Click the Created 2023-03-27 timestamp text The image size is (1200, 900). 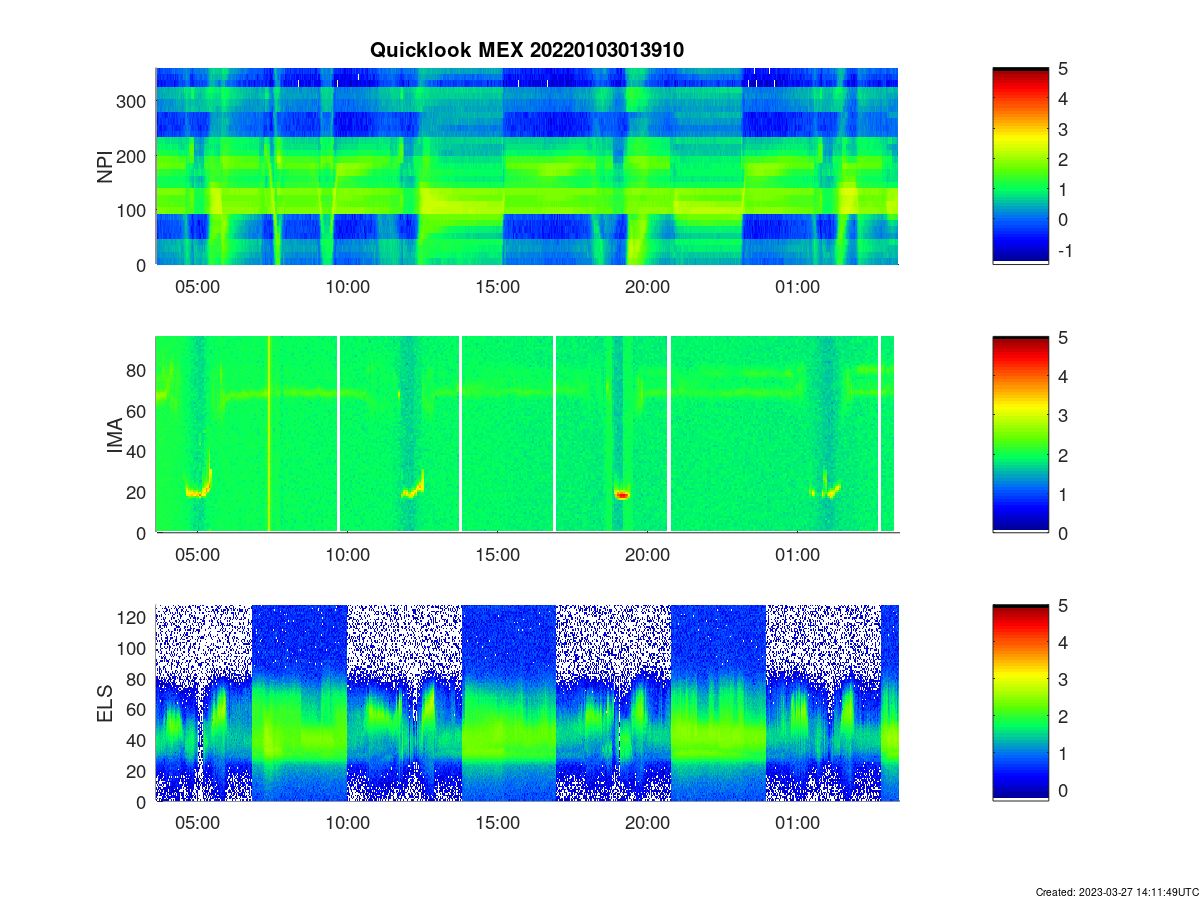(x=1115, y=892)
